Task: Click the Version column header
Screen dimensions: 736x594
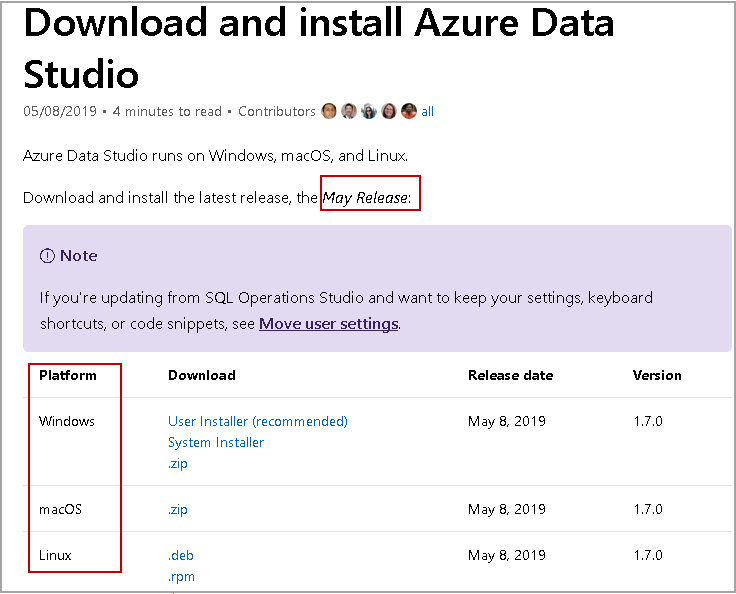Action: pos(657,375)
